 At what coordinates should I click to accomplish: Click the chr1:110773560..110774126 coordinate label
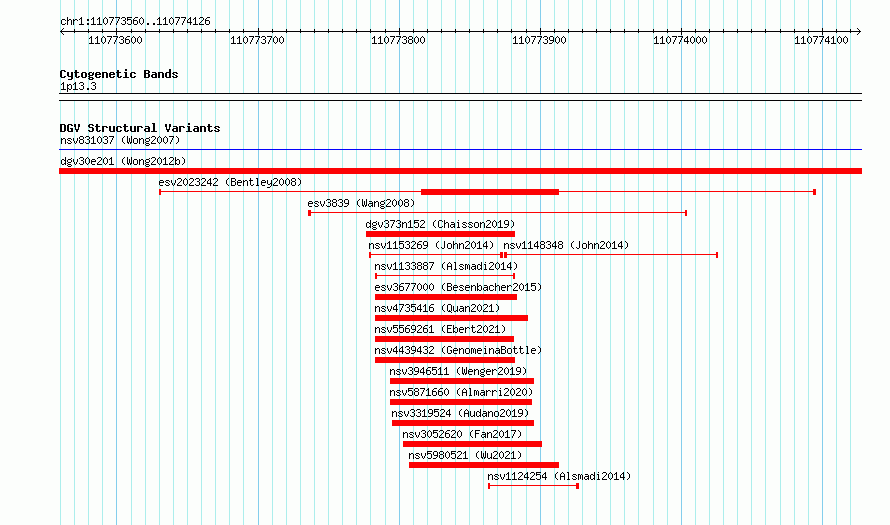135,21
